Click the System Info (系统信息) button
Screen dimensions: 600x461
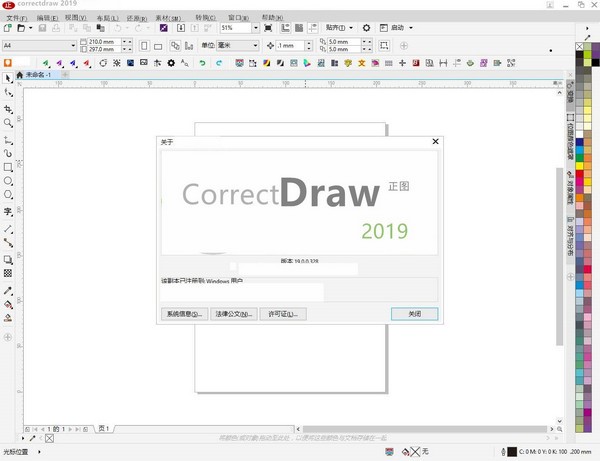(184, 314)
